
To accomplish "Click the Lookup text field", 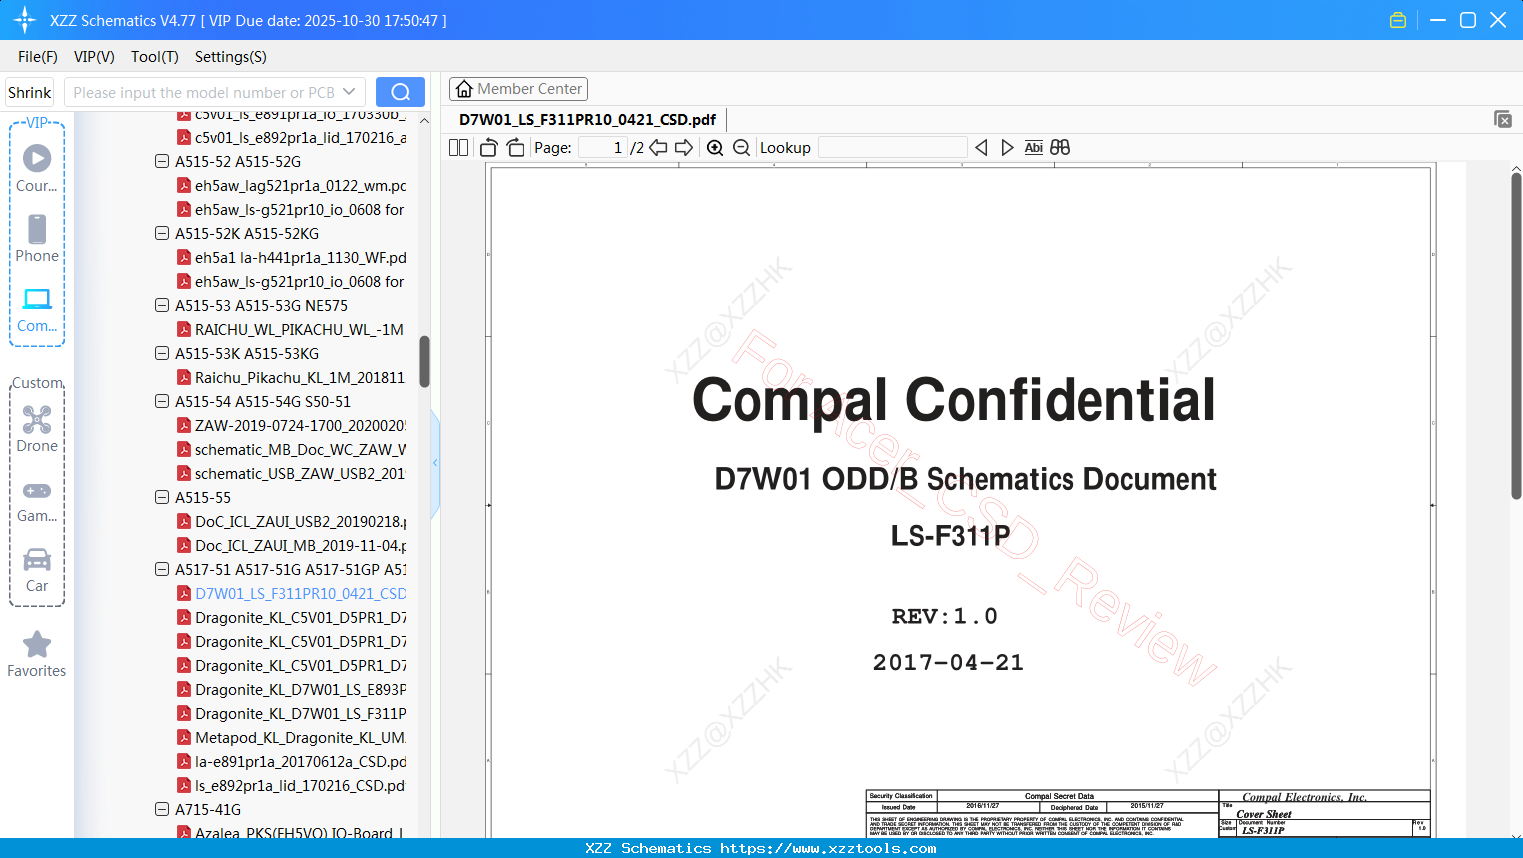I will pos(892,148).
